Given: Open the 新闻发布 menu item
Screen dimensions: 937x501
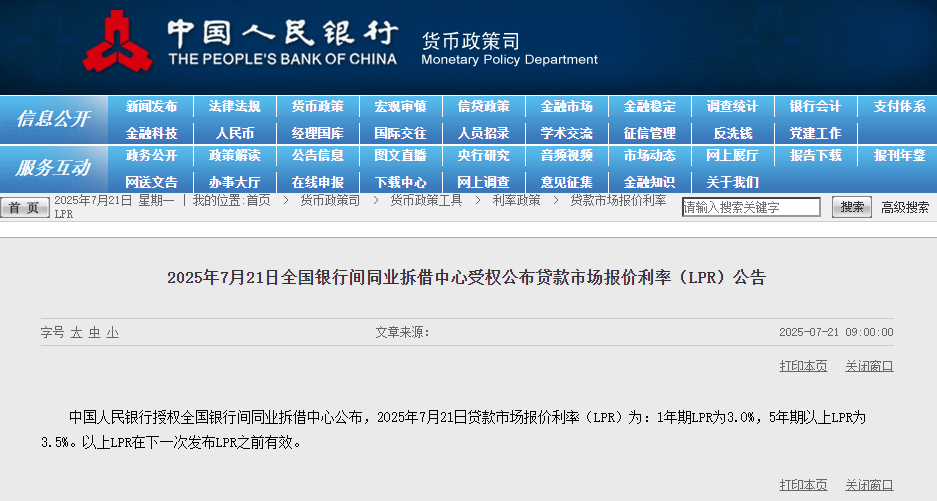Looking at the screenshot, I should pyautogui.click(x=151, y=106).
